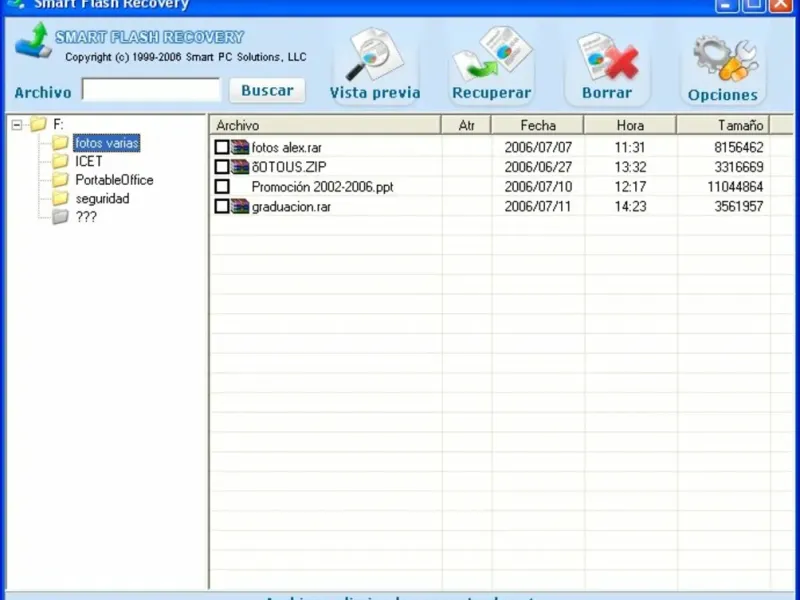Select the file name fotos alex.rar
This screenshot has width=800, height=600.
(287, 147)
